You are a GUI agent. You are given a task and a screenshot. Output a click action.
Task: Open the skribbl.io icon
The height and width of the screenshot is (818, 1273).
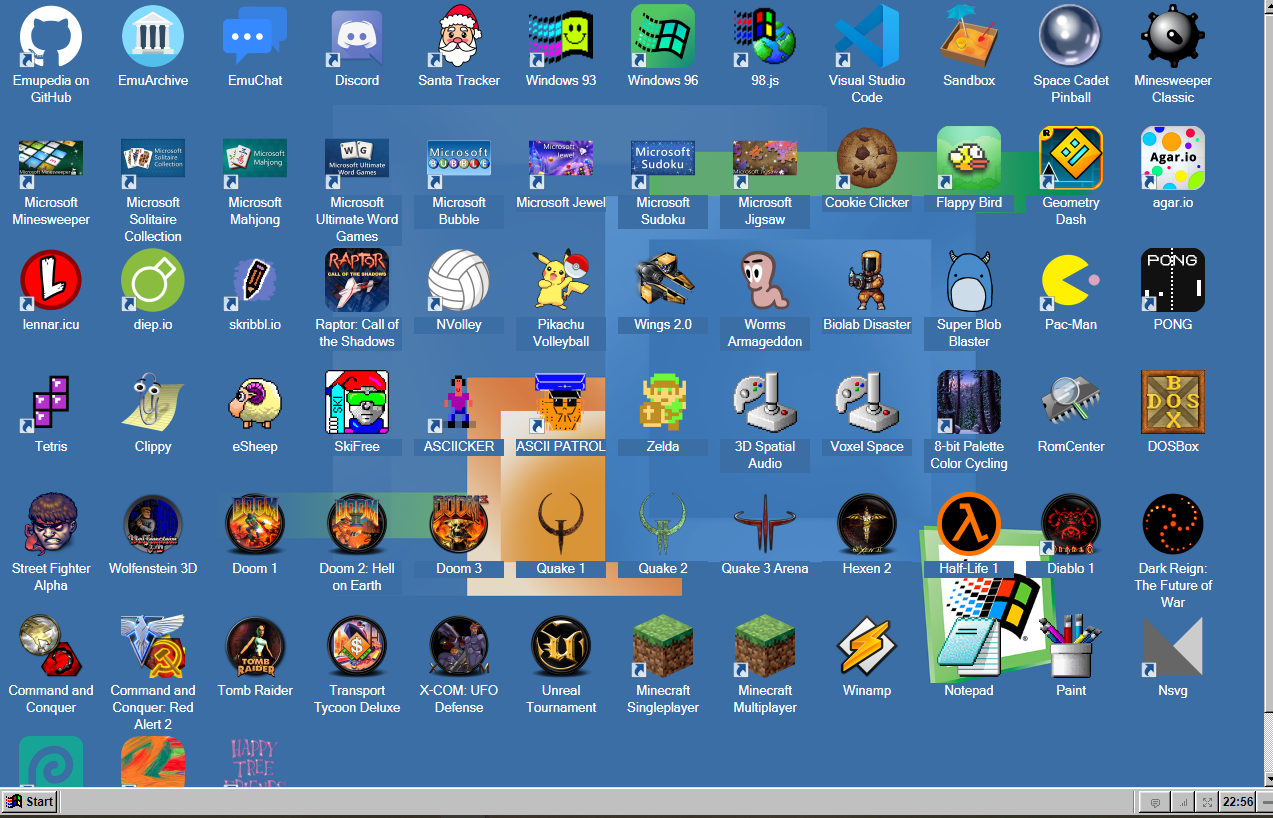pos(255,280)
